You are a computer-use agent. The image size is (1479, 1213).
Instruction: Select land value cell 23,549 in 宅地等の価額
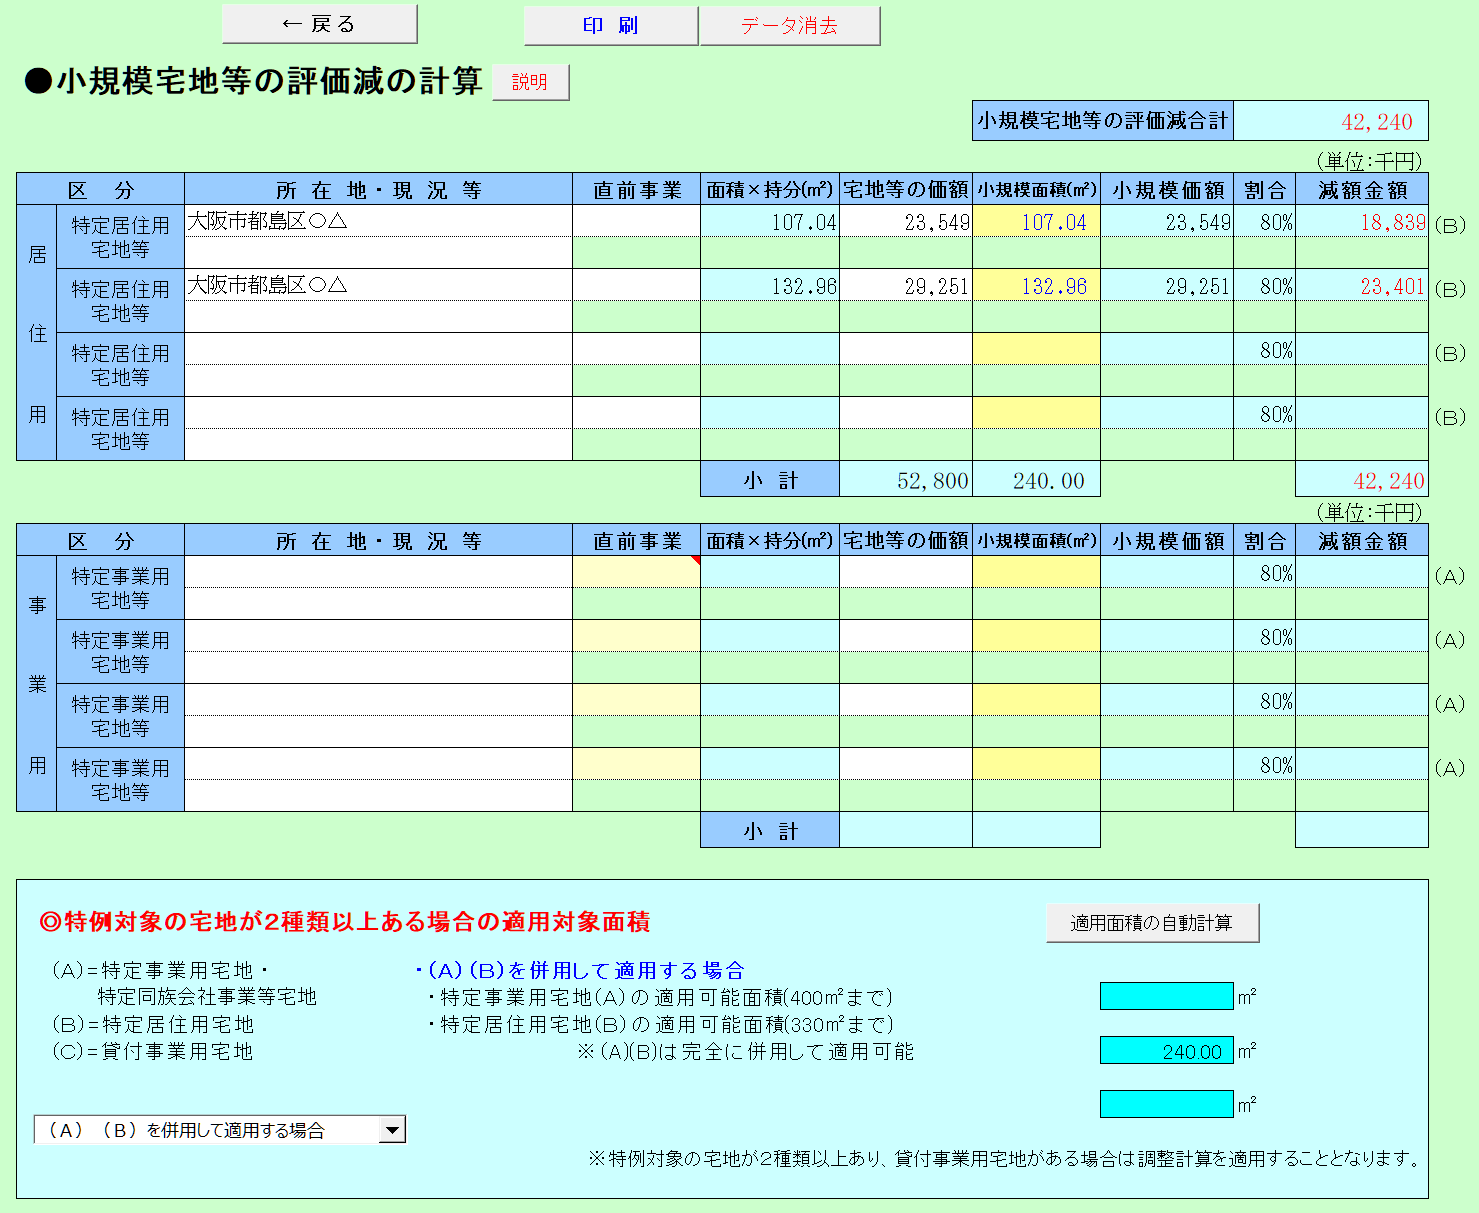(906, 221)
